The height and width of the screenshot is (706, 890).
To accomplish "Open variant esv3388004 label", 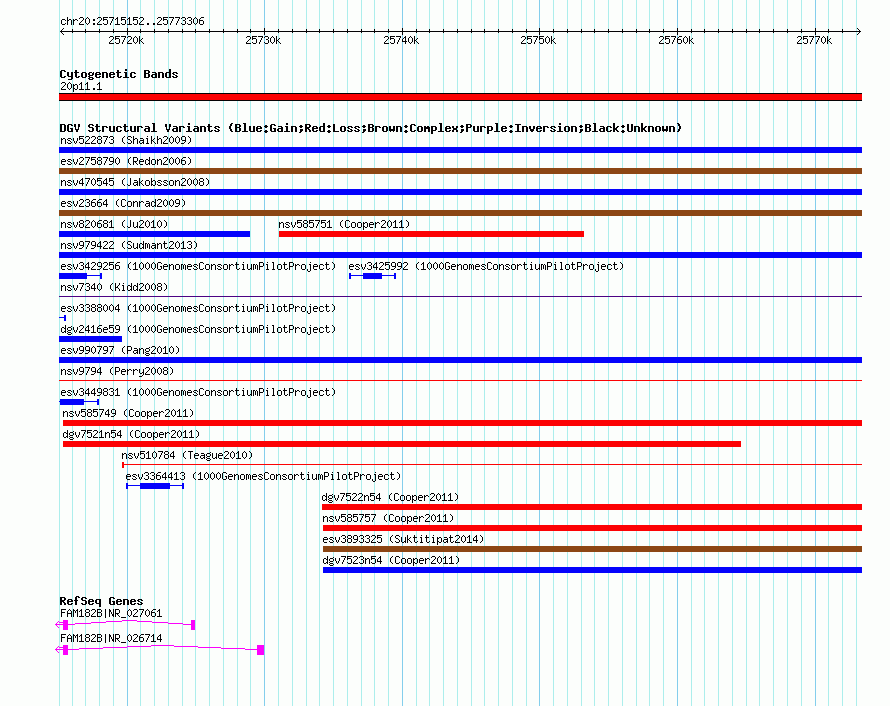I will (198, 308).
